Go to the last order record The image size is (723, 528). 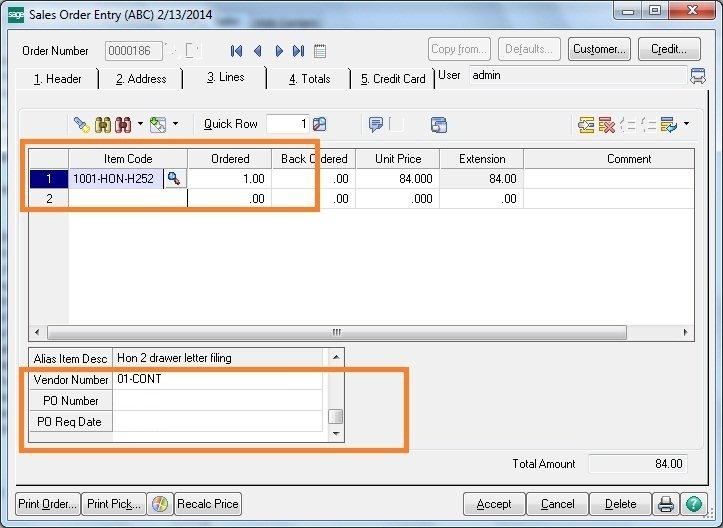(x=298, y=51)
